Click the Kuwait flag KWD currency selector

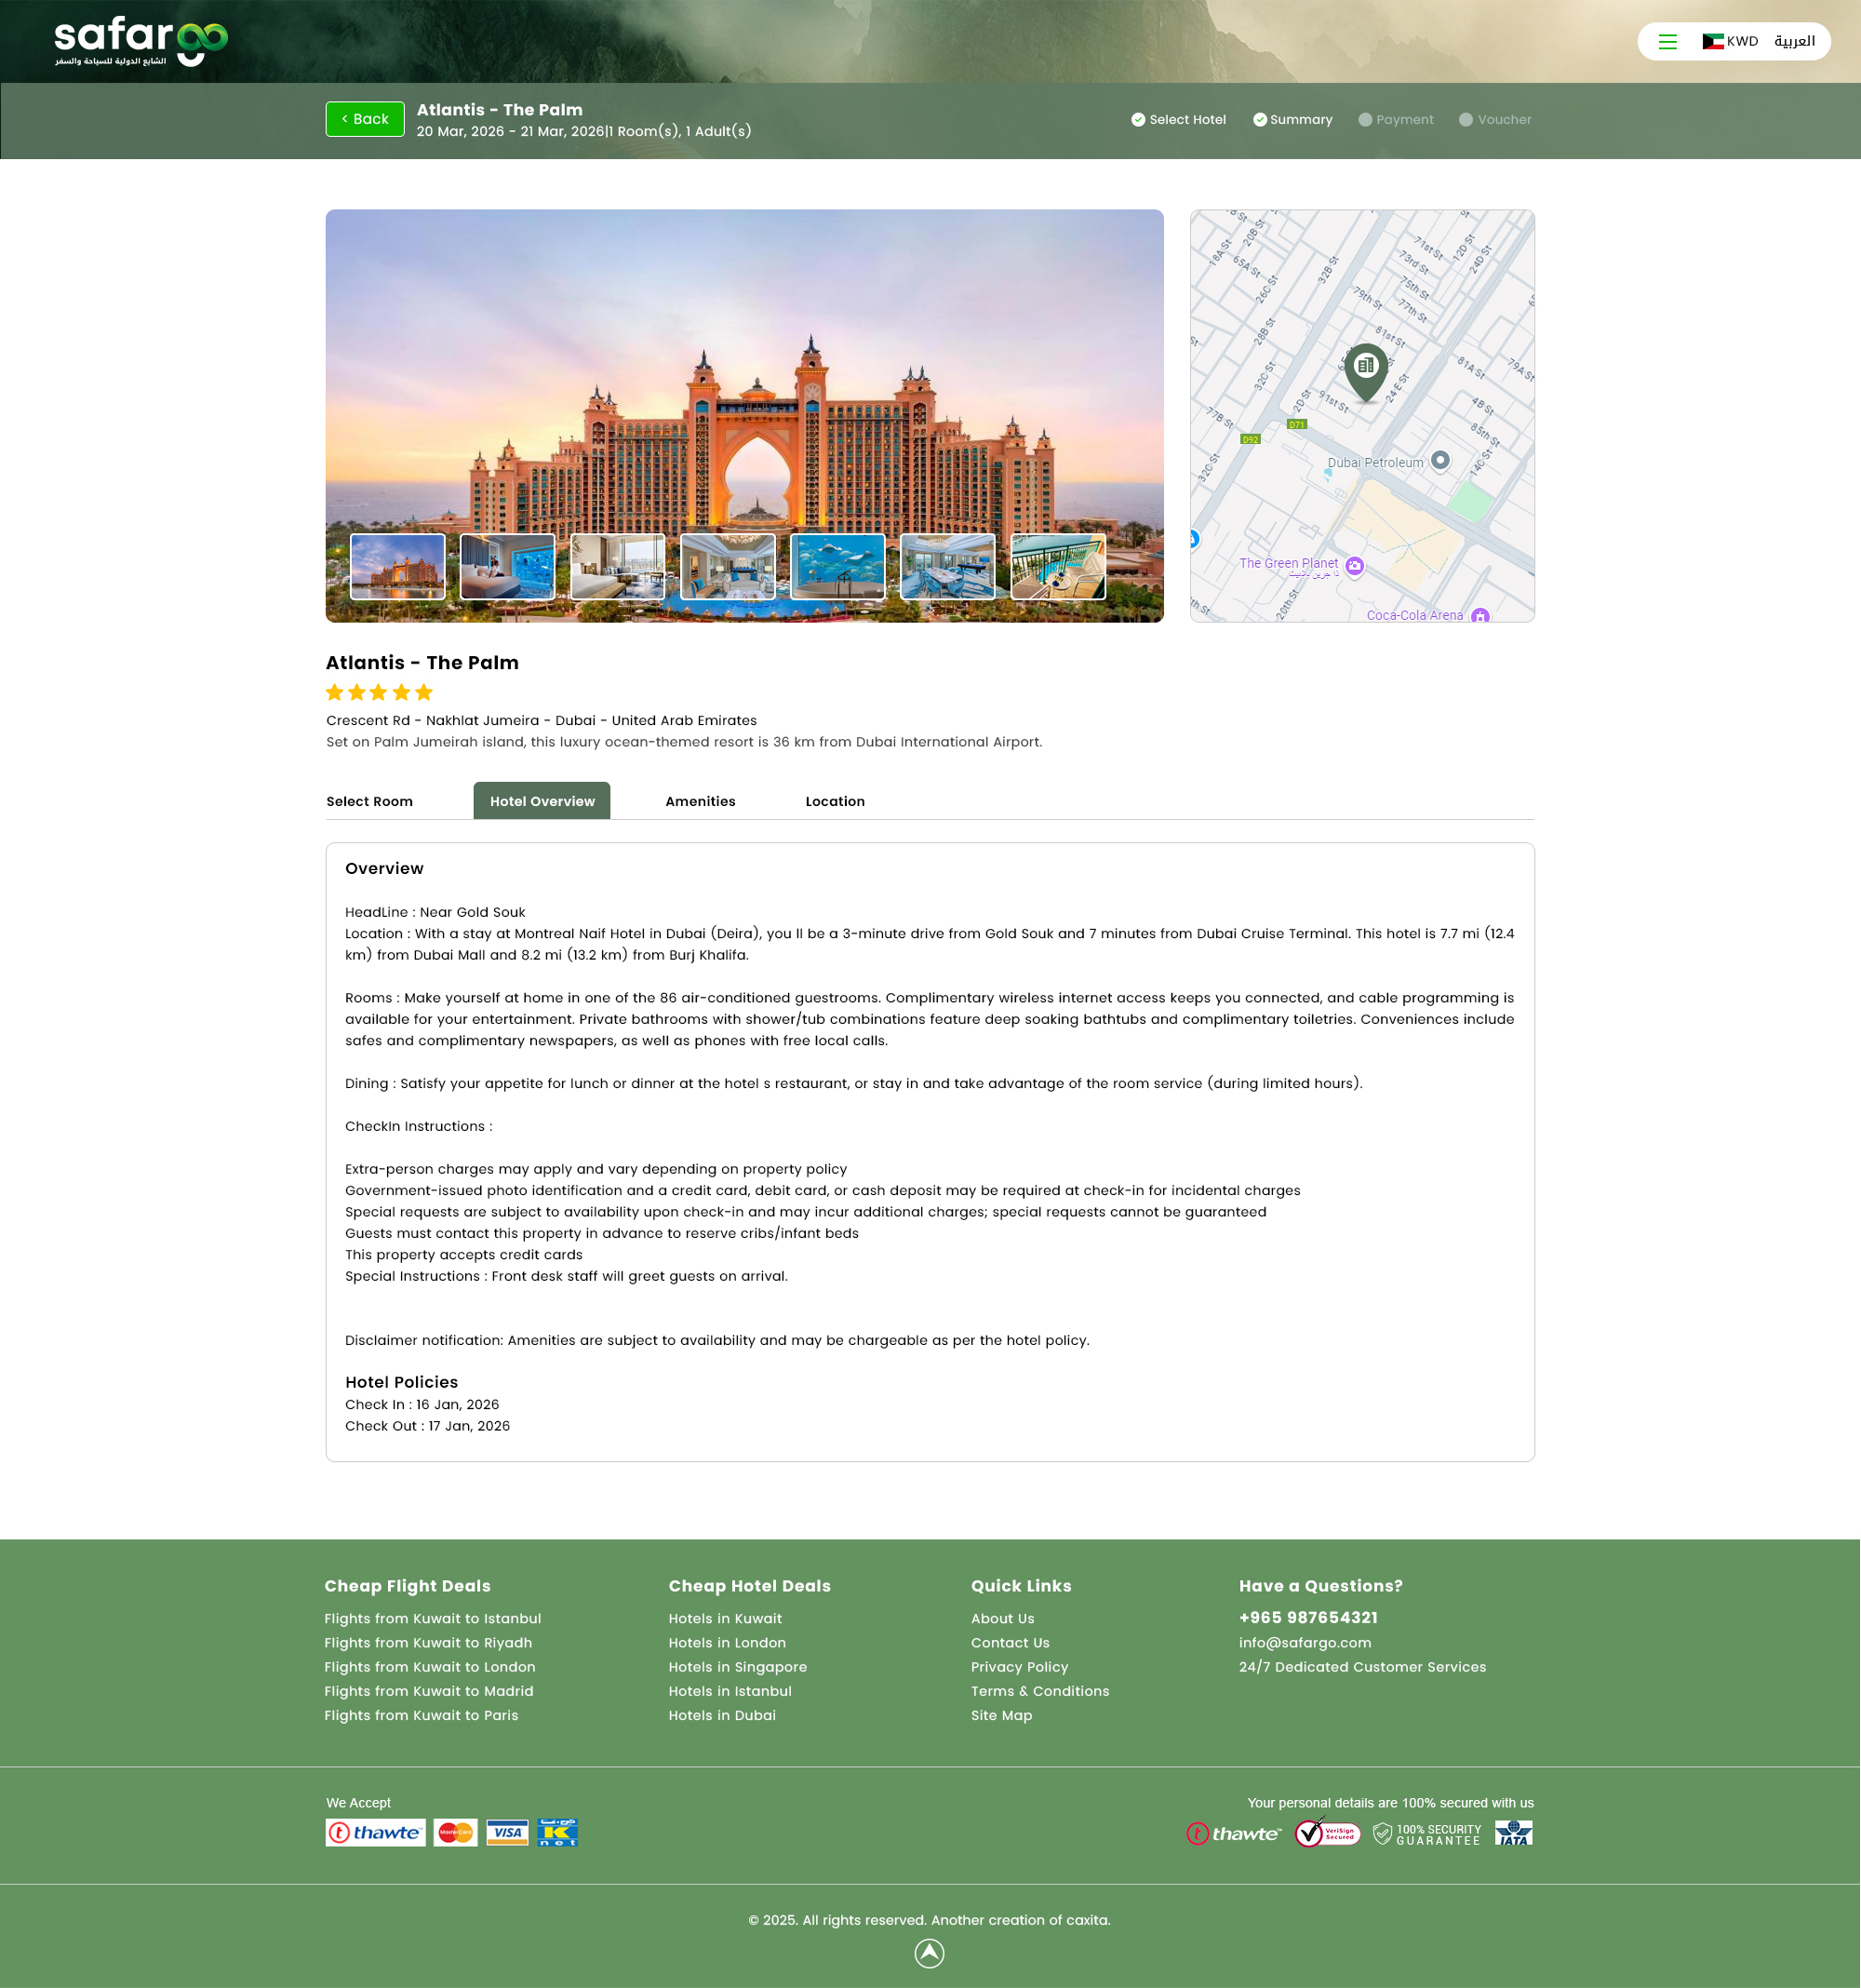(1730, 42)
